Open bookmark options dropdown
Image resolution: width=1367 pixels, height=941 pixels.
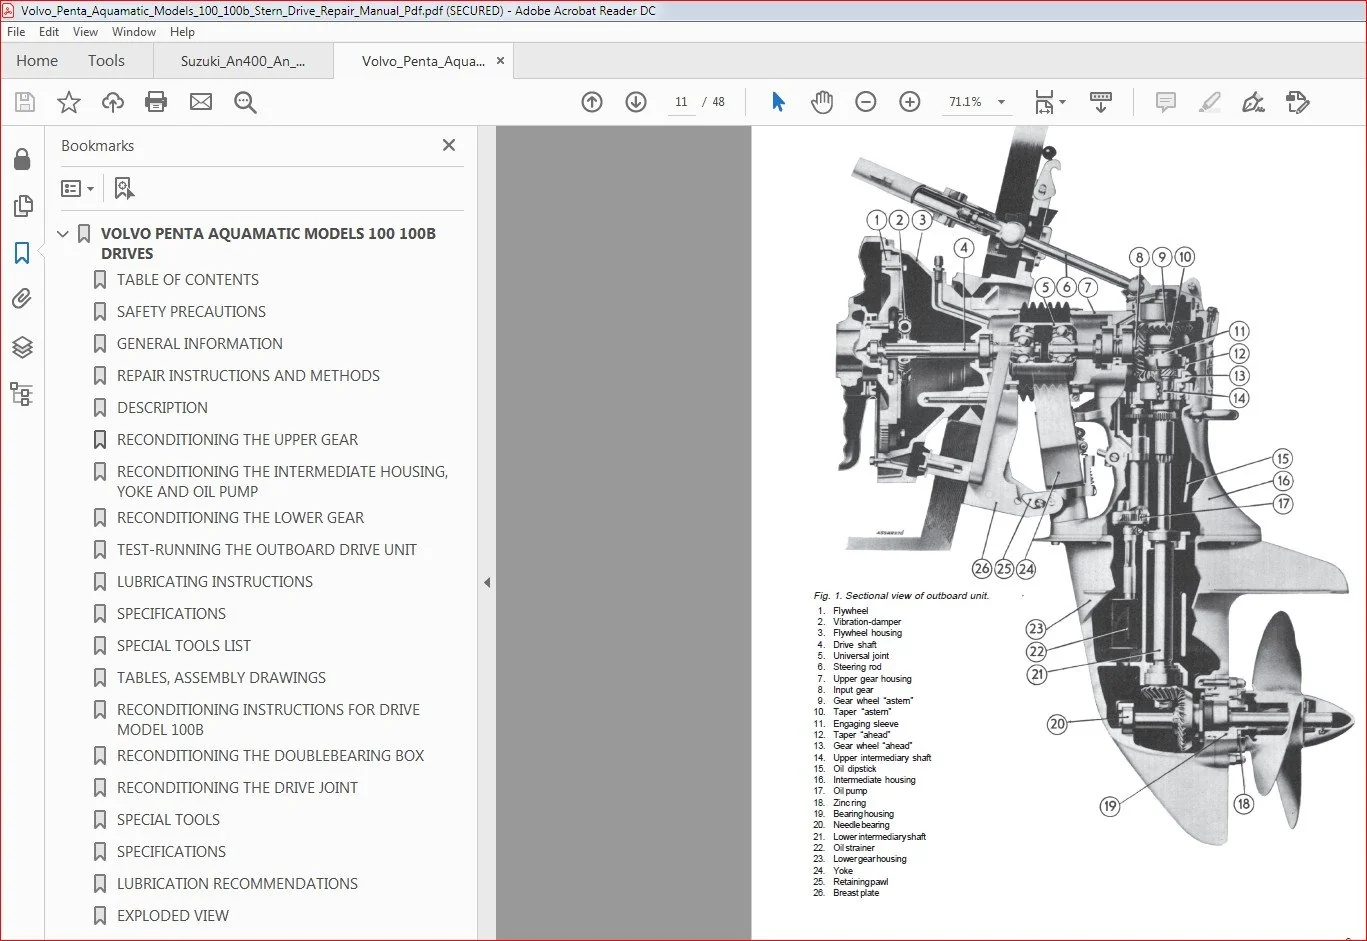(77, 188)
